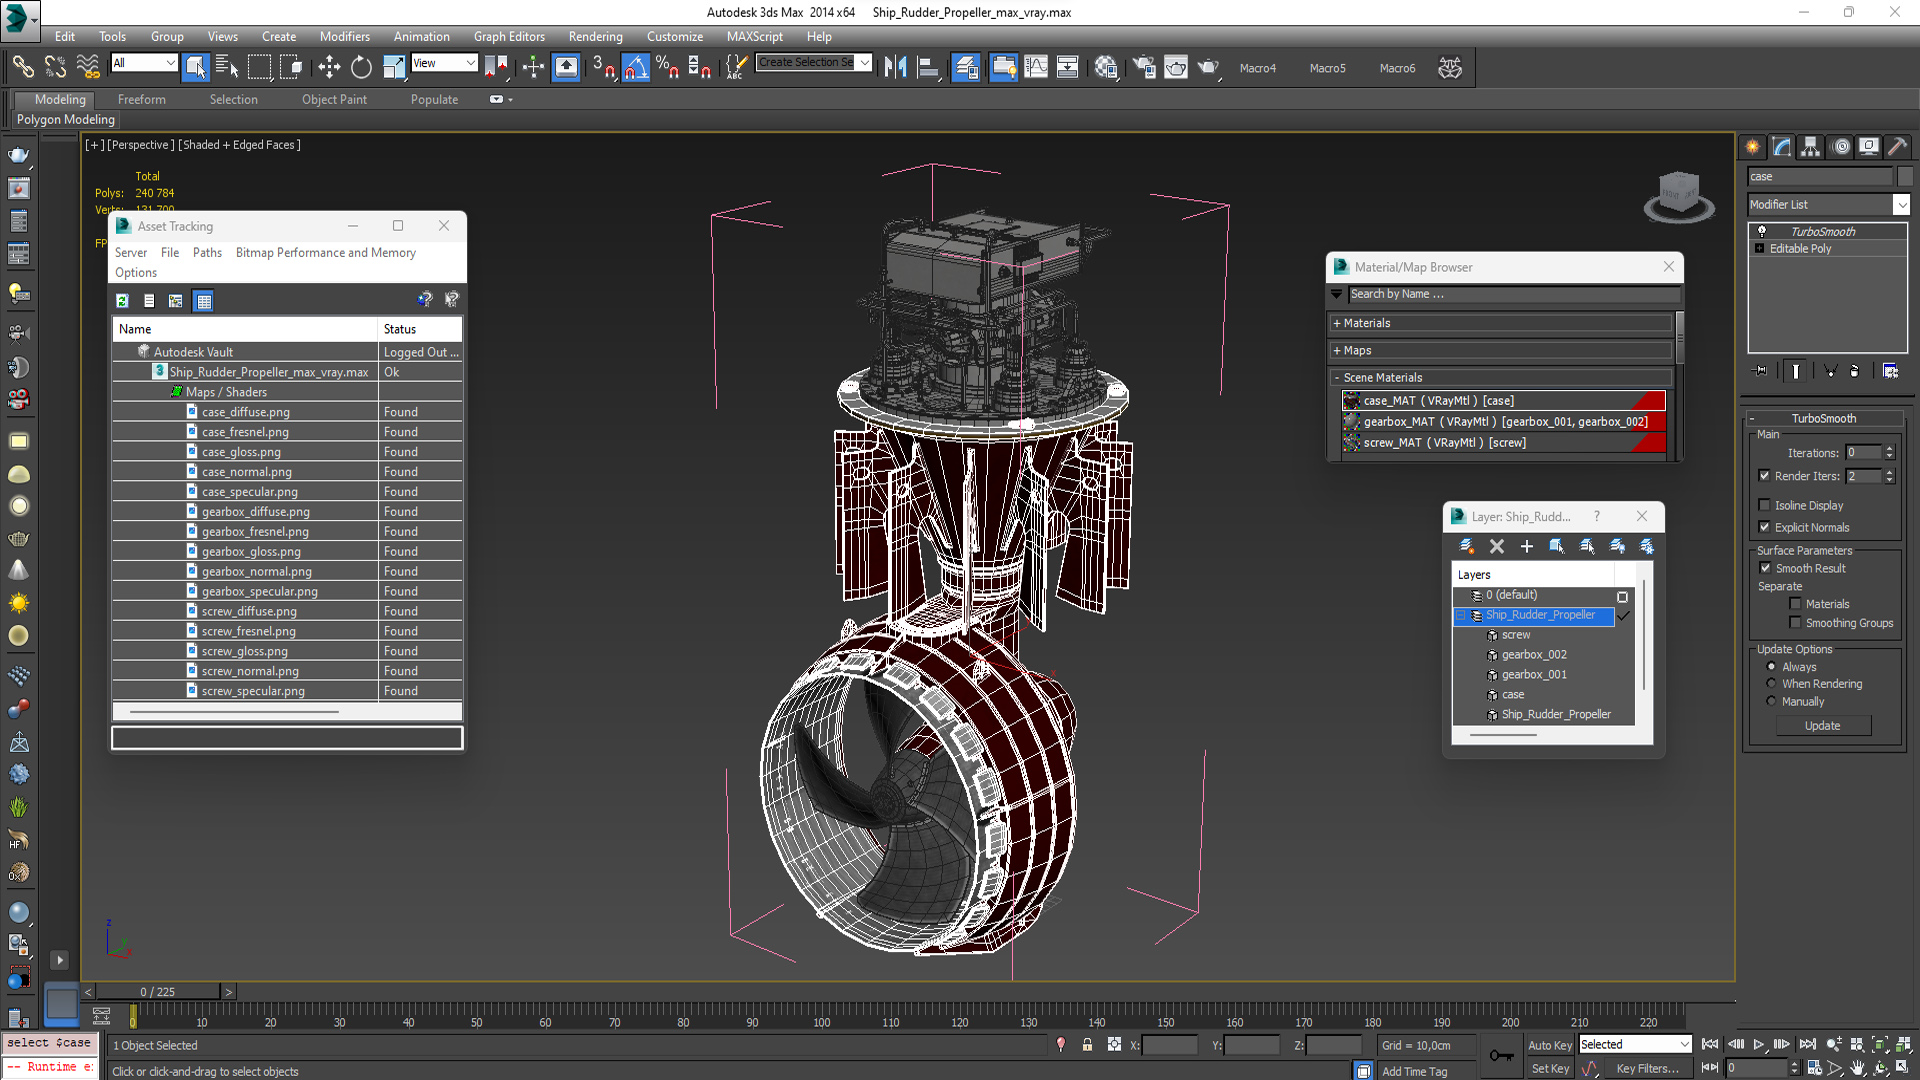The width and height of the screenshot is (1920, 1080).
Task: Open the Create command panel tab
Action: 1753,147
